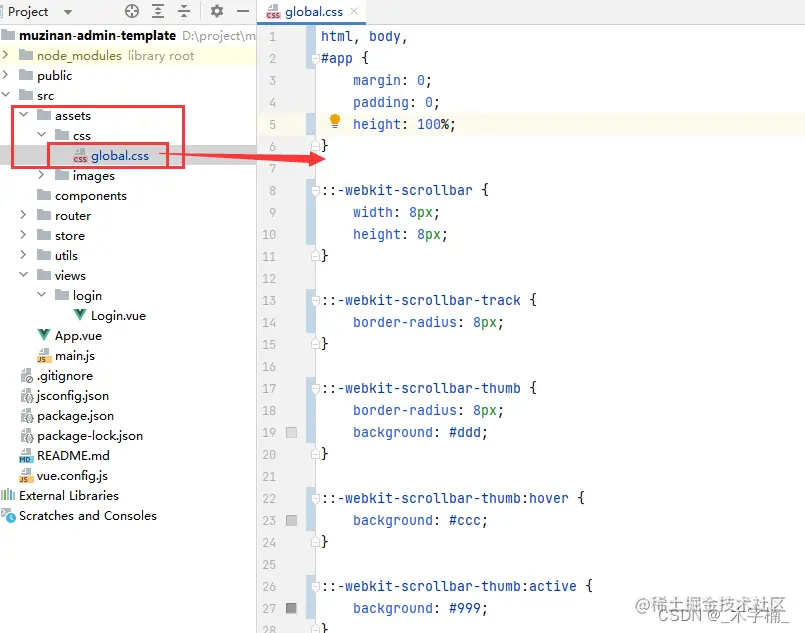
Task: Click the JS icon beside main.js
Action: pos(44,355)
